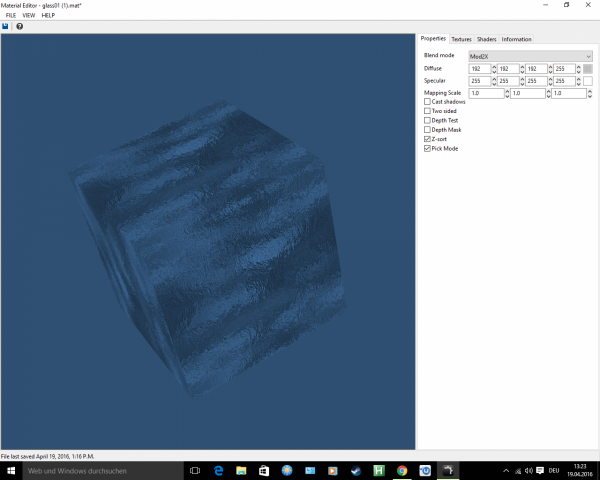The image size is (600, 480).
Task: Open the FILE menu
Action: (x=11, y=15)
